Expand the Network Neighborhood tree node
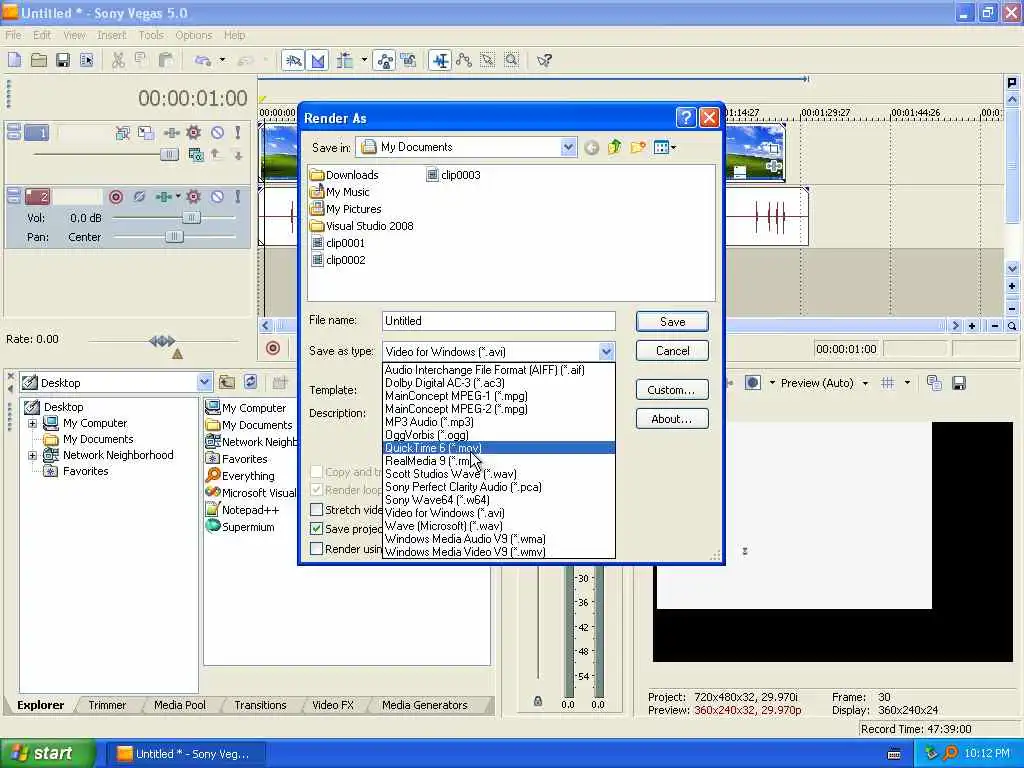Screen dimensions: 1024x768 (x=32, y=456)
